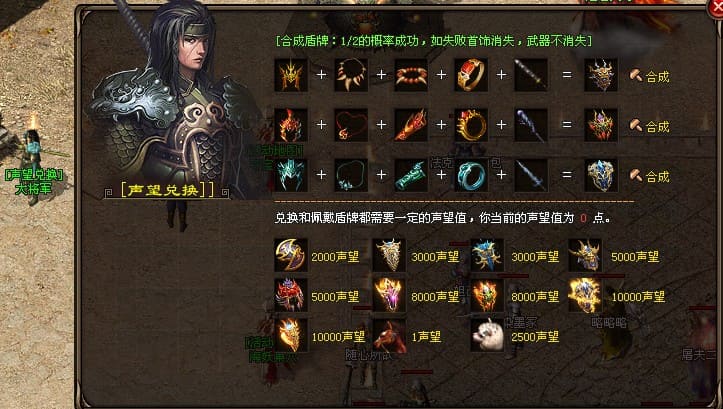Select the 2000声望 golden shield icon

290,255
